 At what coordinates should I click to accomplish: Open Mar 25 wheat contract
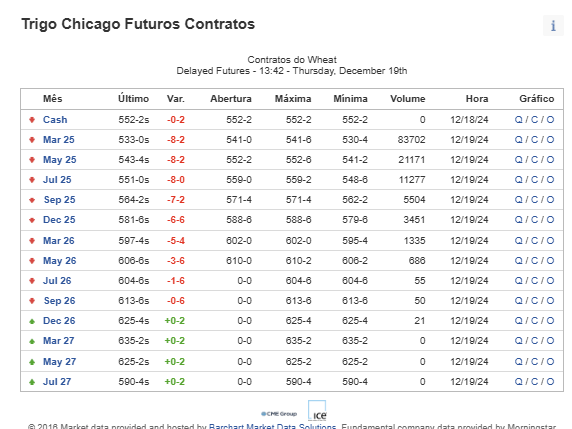(59, 140)
